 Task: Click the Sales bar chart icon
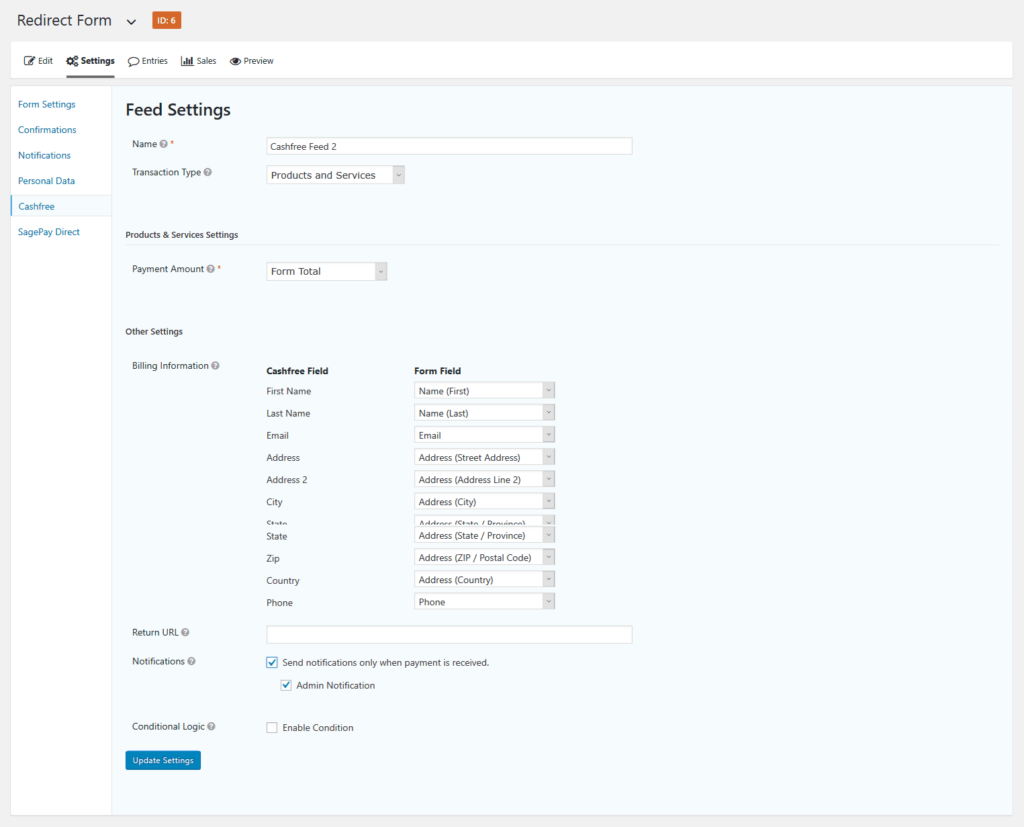[187, 61]
